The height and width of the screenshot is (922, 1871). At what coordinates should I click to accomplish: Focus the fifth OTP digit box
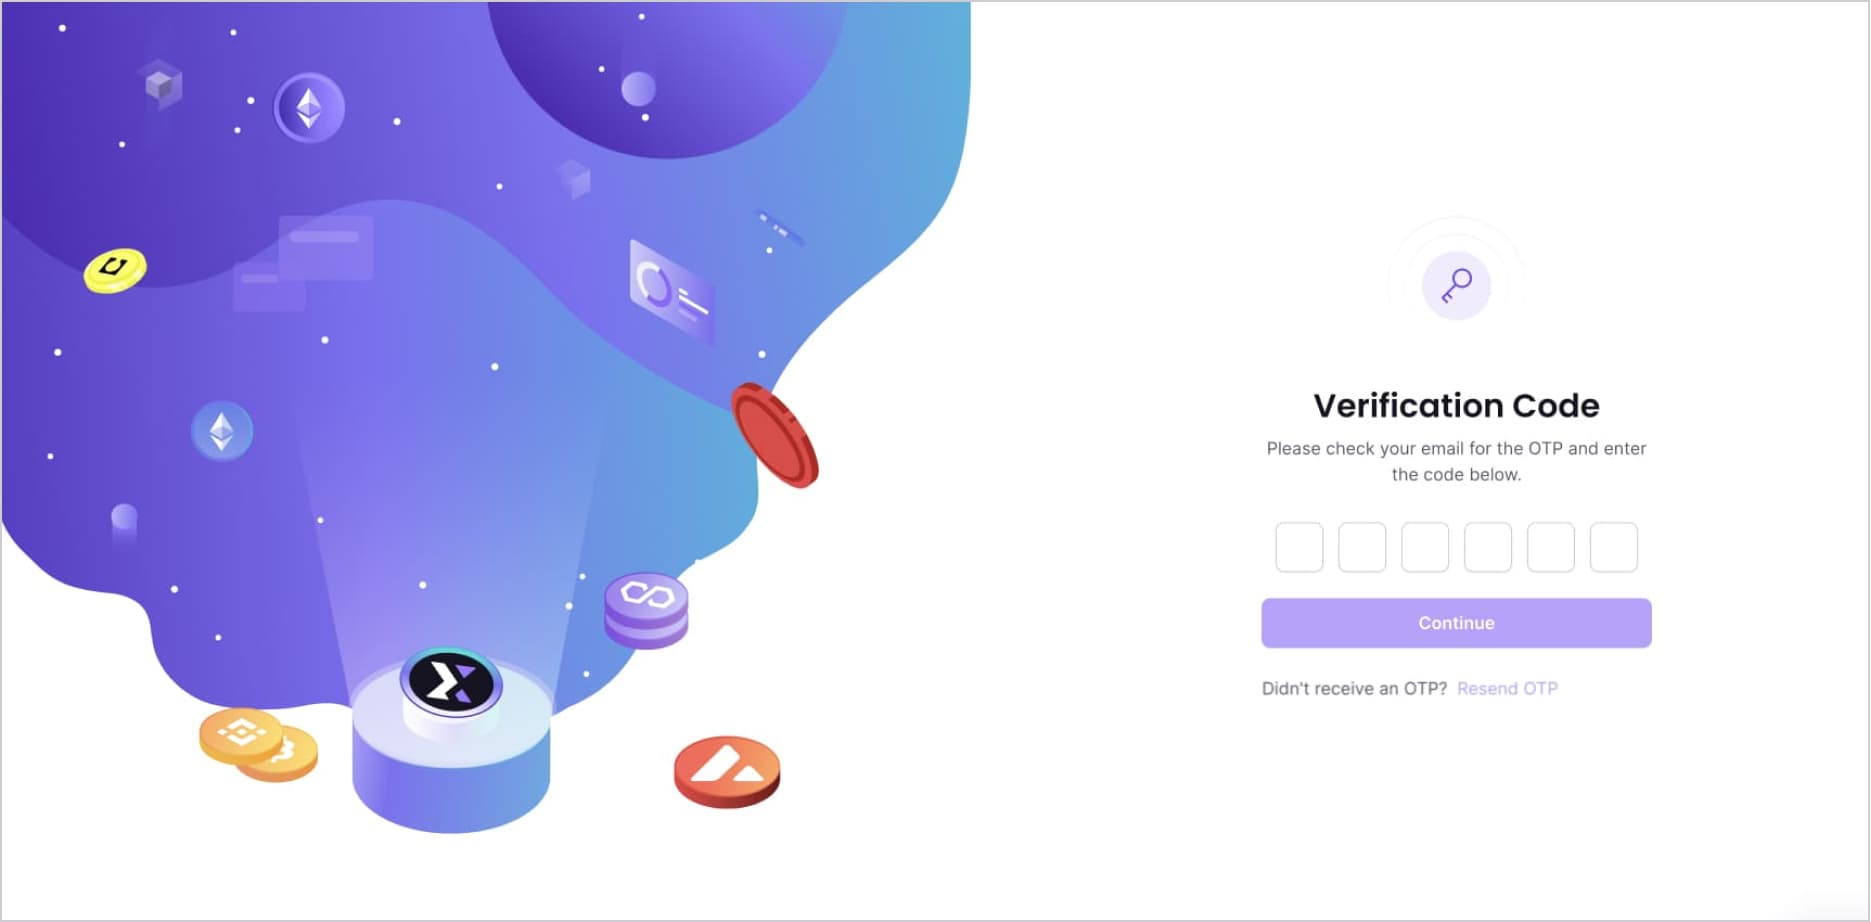coord(1551,547)
